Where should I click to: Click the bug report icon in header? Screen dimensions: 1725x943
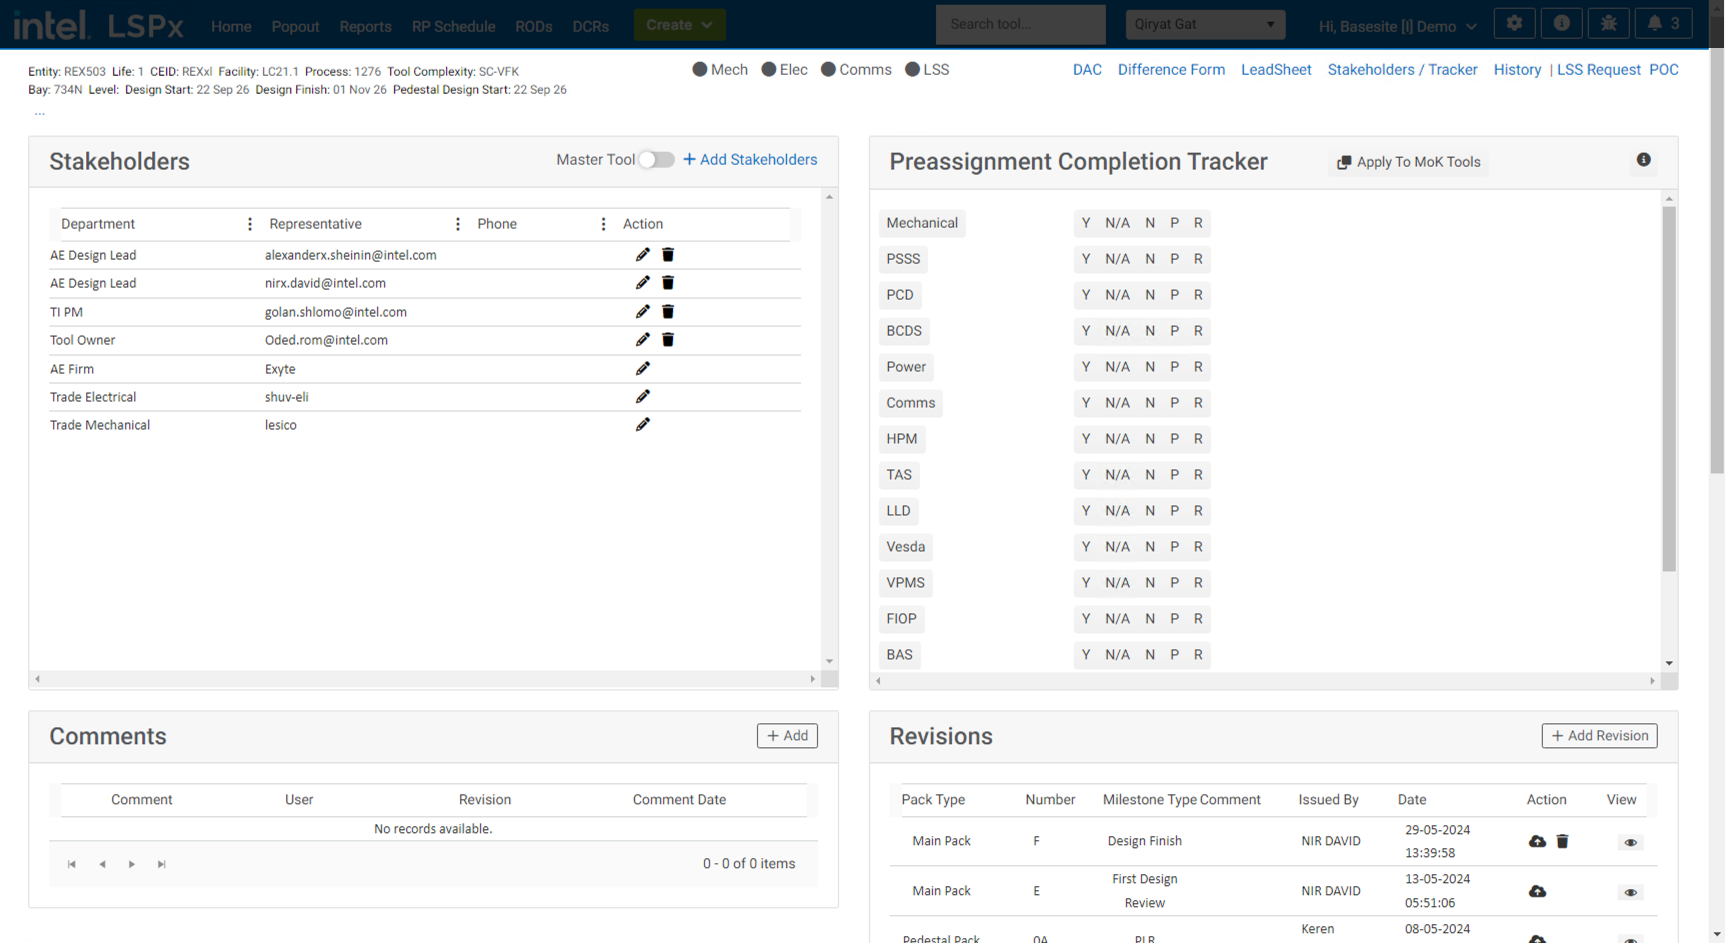tap(1608, 24)
